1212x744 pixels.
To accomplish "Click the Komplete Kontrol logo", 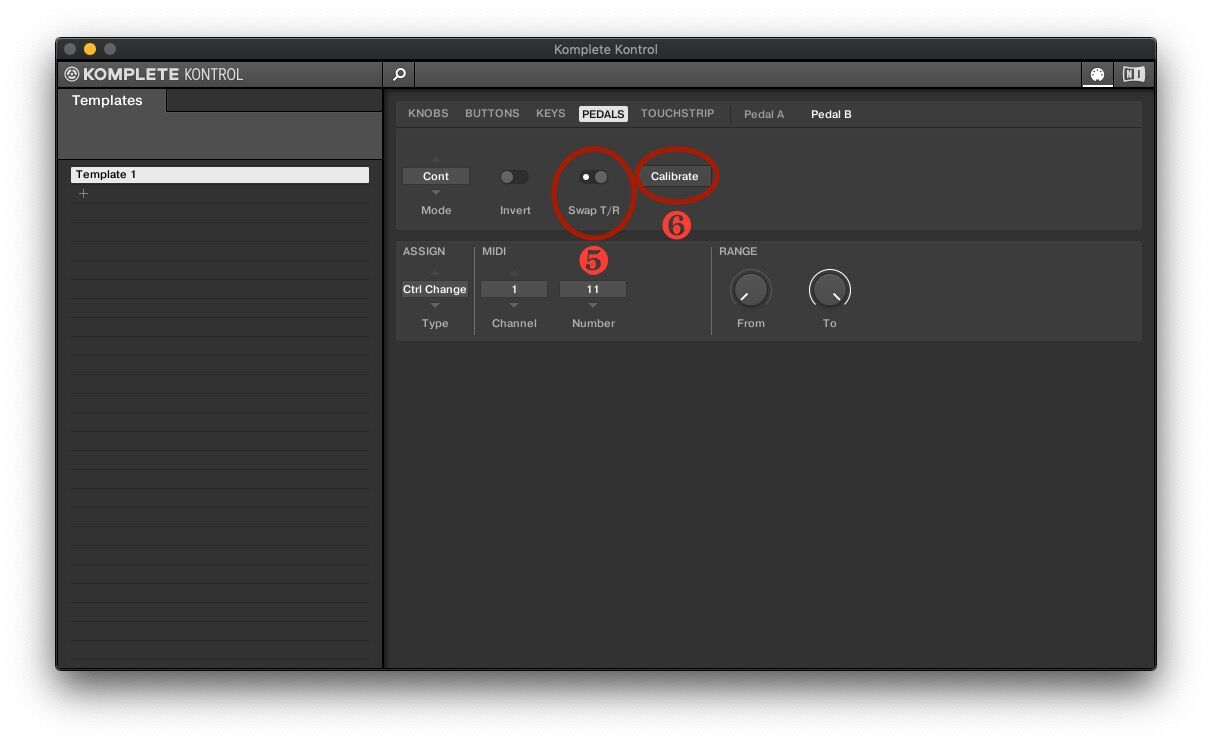I will [154, 74].
